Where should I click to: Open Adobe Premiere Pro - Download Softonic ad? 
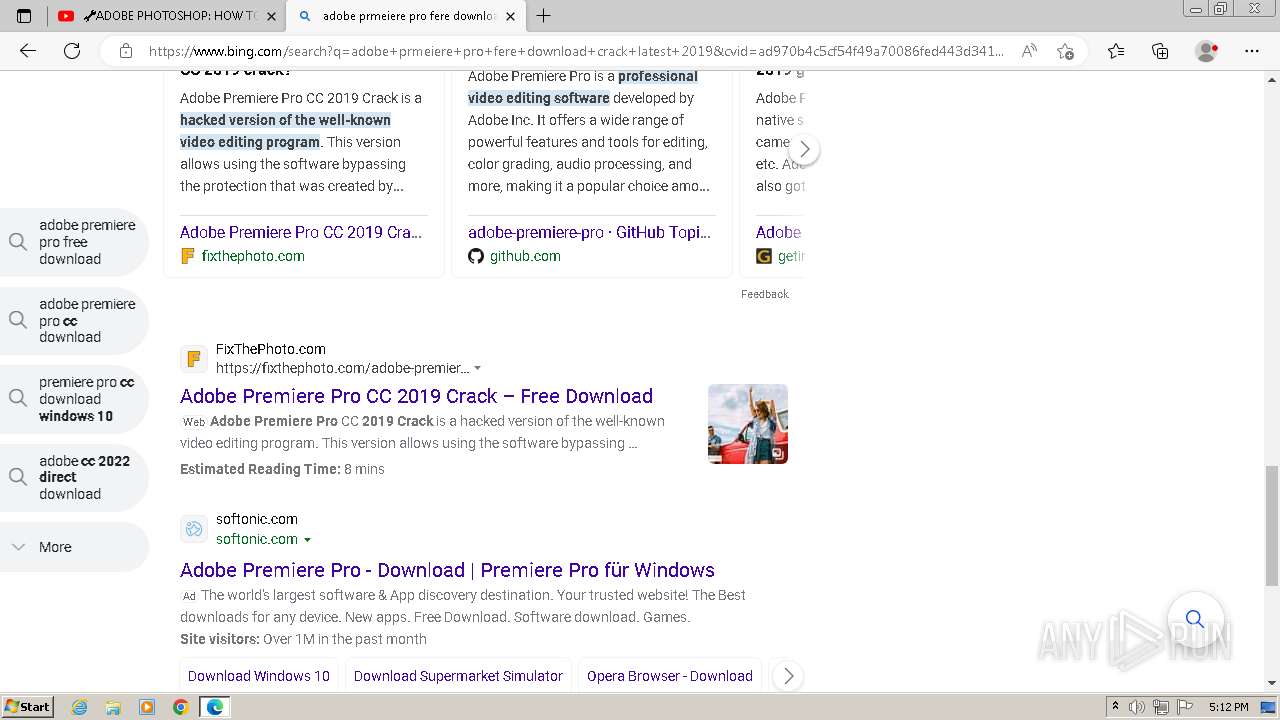tap(447, 570)
